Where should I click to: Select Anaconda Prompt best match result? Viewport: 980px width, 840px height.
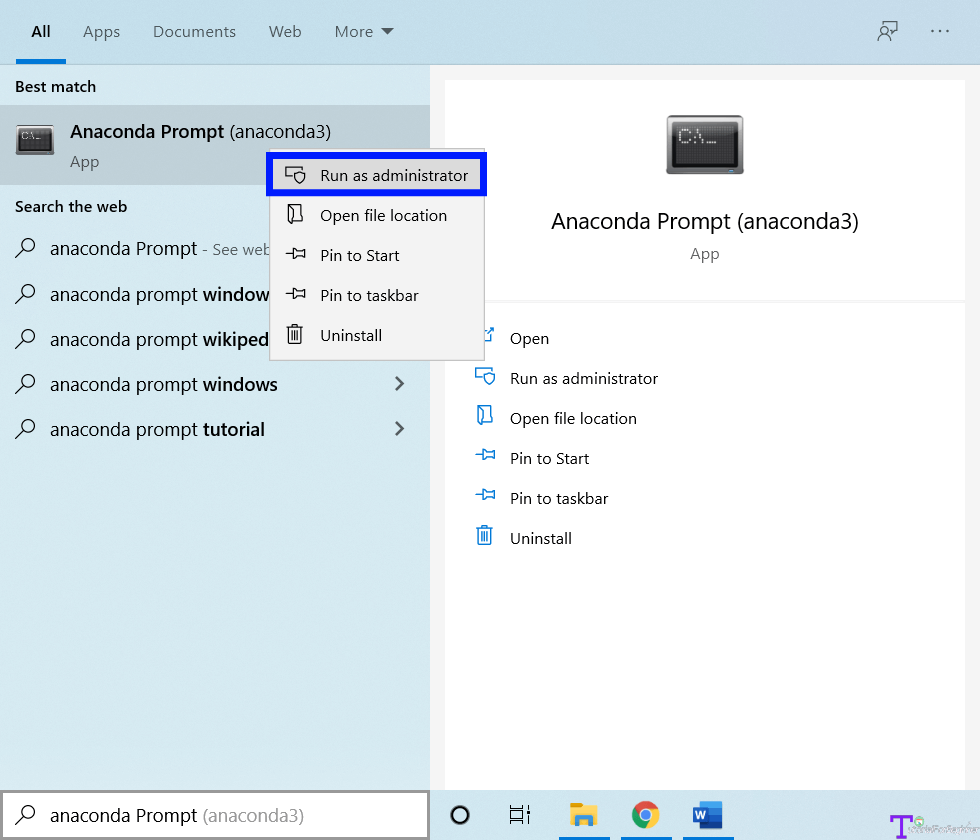[x=214, y=145]
